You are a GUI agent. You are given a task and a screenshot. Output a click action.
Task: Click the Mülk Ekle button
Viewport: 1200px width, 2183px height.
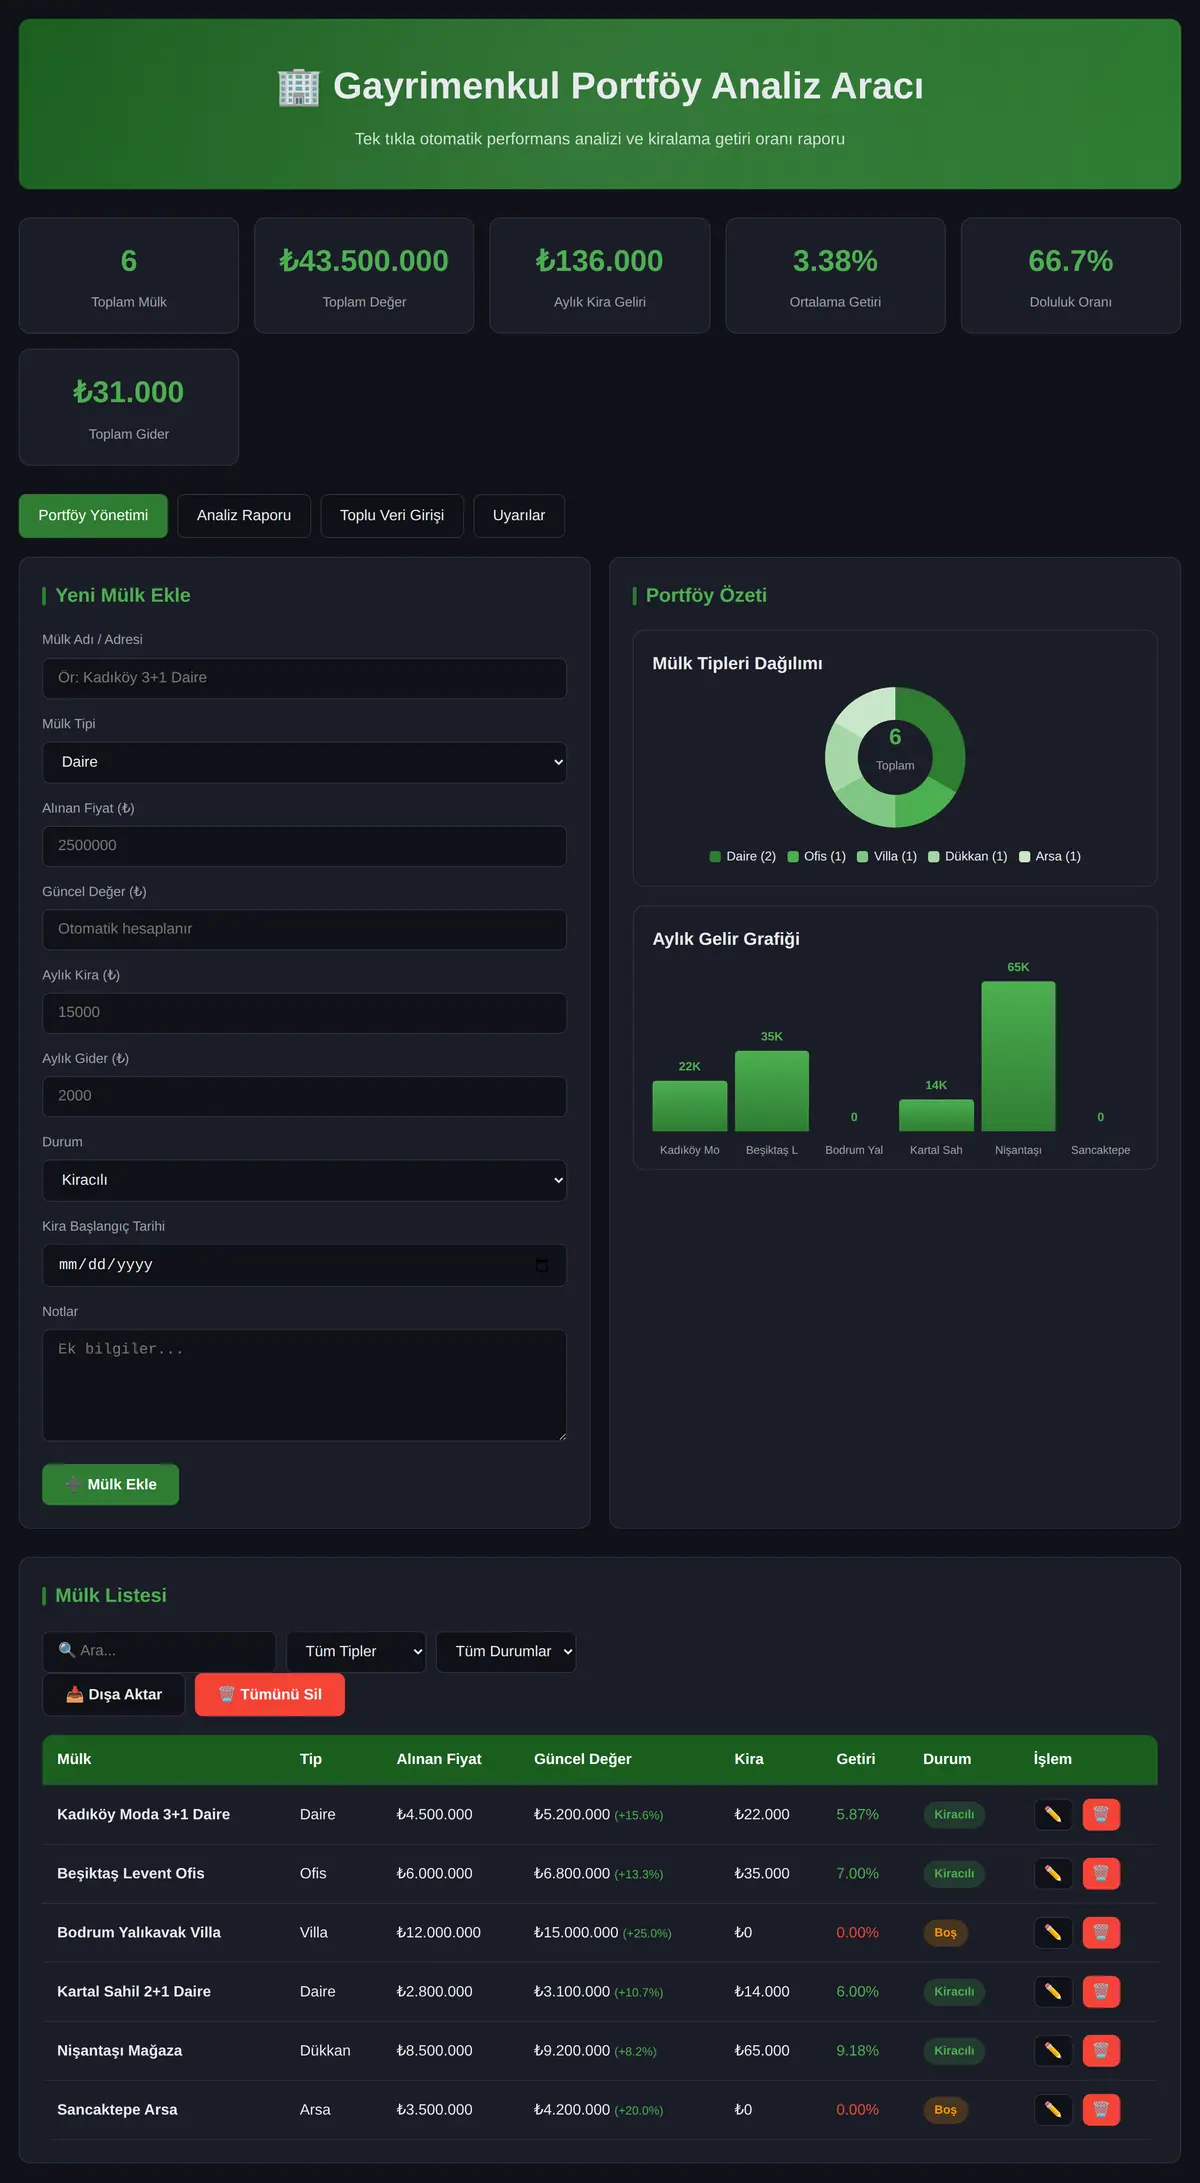click(x=110, y=1484)
